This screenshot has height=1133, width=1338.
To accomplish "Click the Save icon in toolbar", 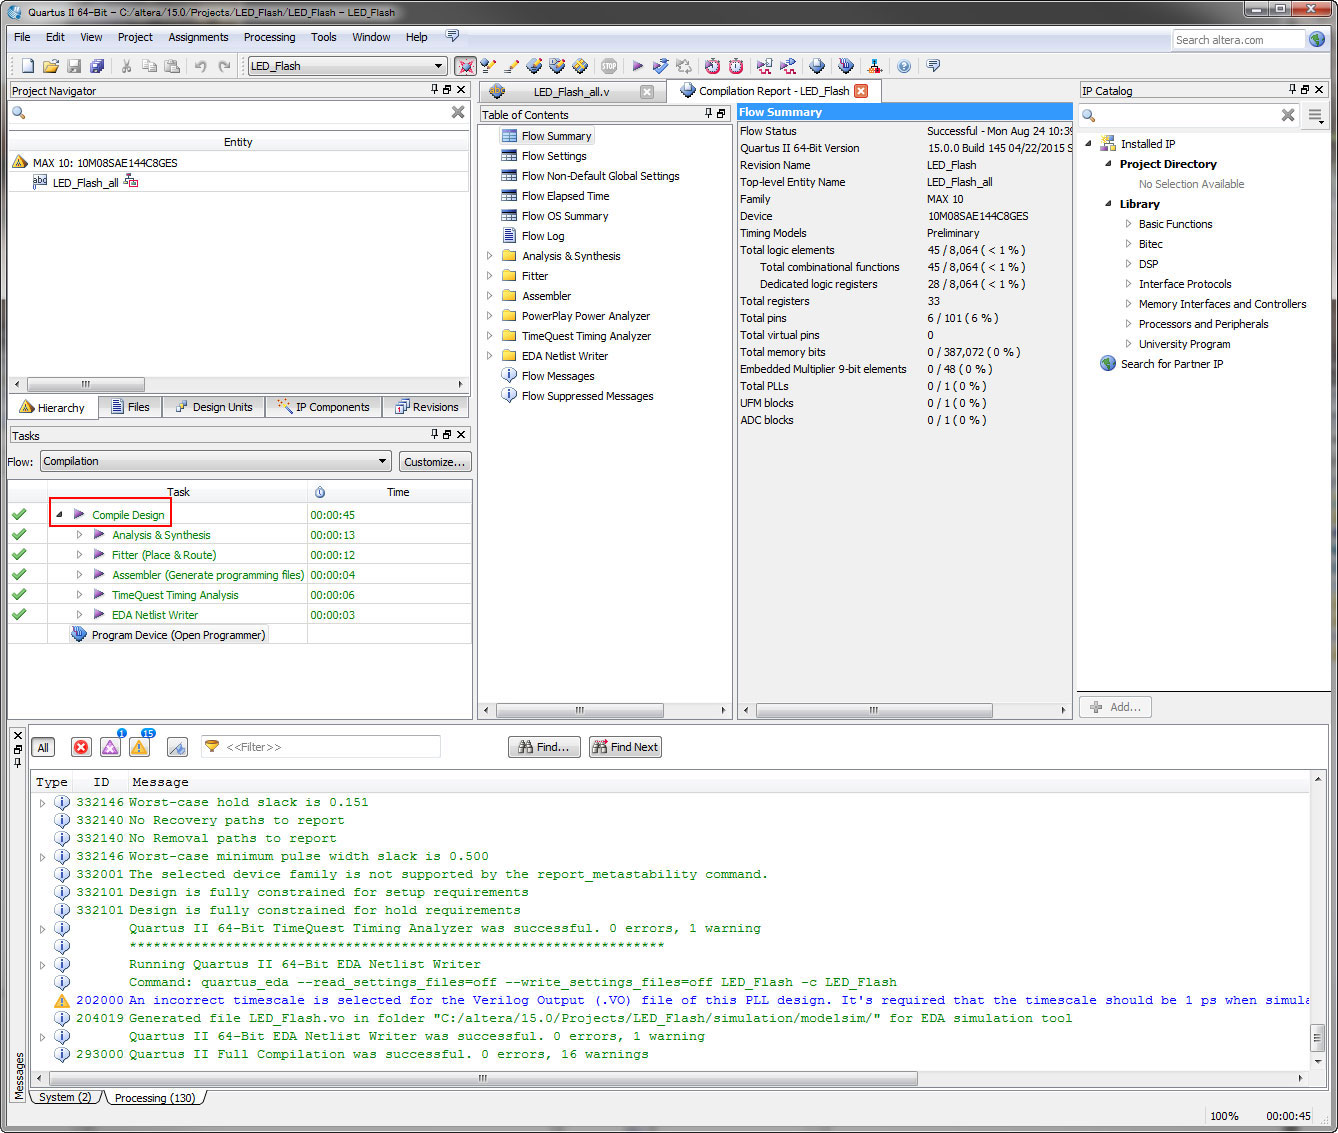I will point(74,66).
